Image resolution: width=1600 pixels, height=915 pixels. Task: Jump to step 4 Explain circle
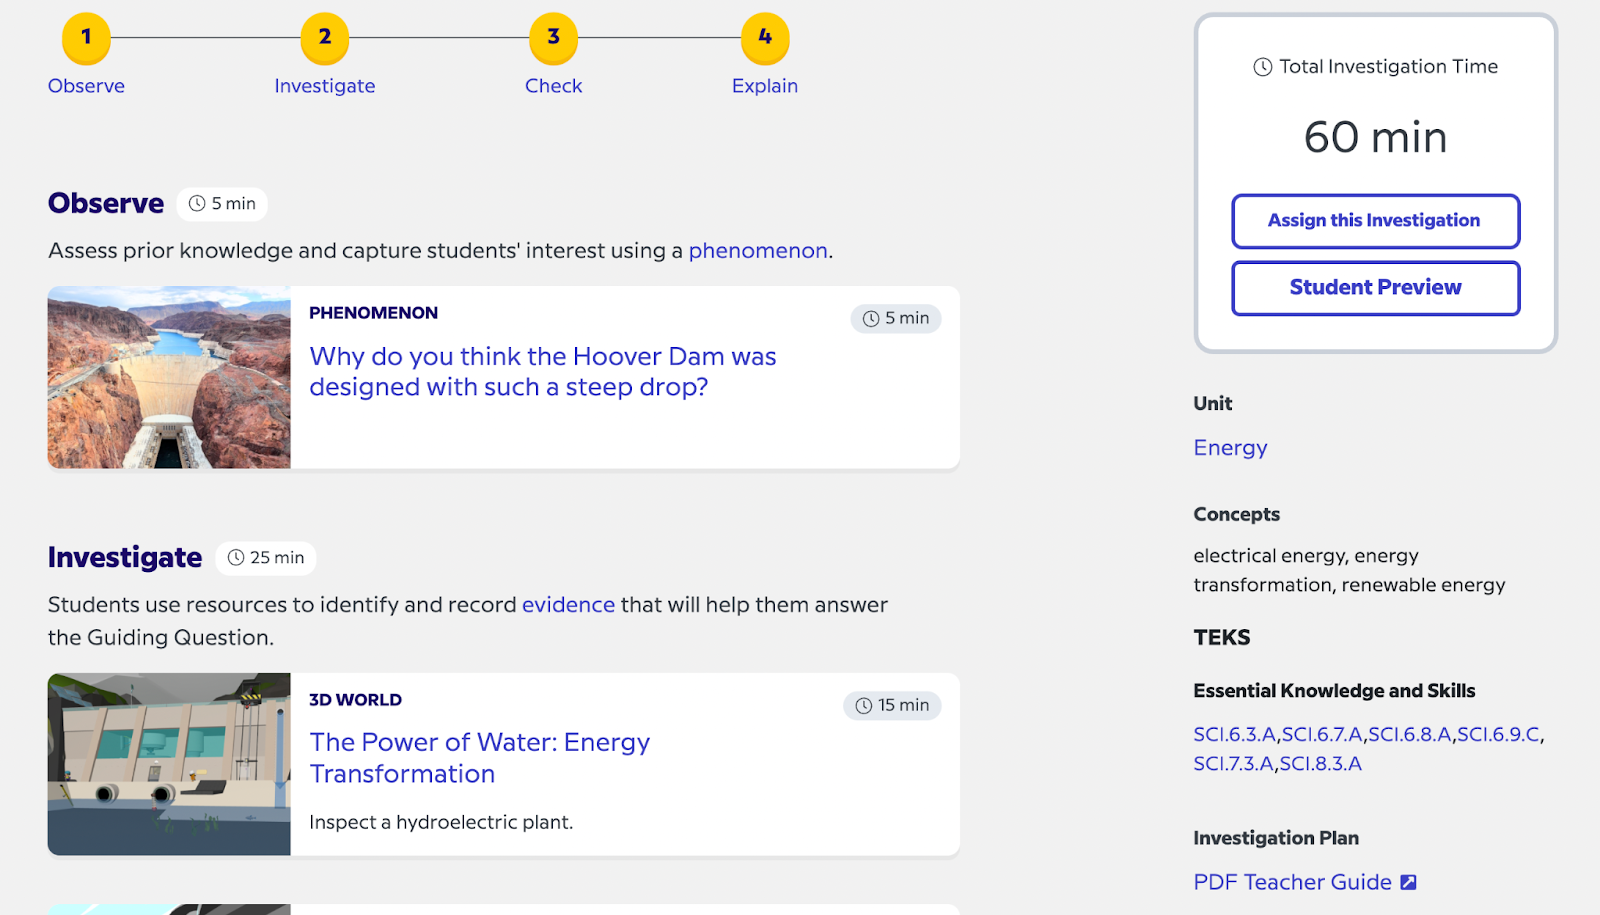tap(765, 38)
